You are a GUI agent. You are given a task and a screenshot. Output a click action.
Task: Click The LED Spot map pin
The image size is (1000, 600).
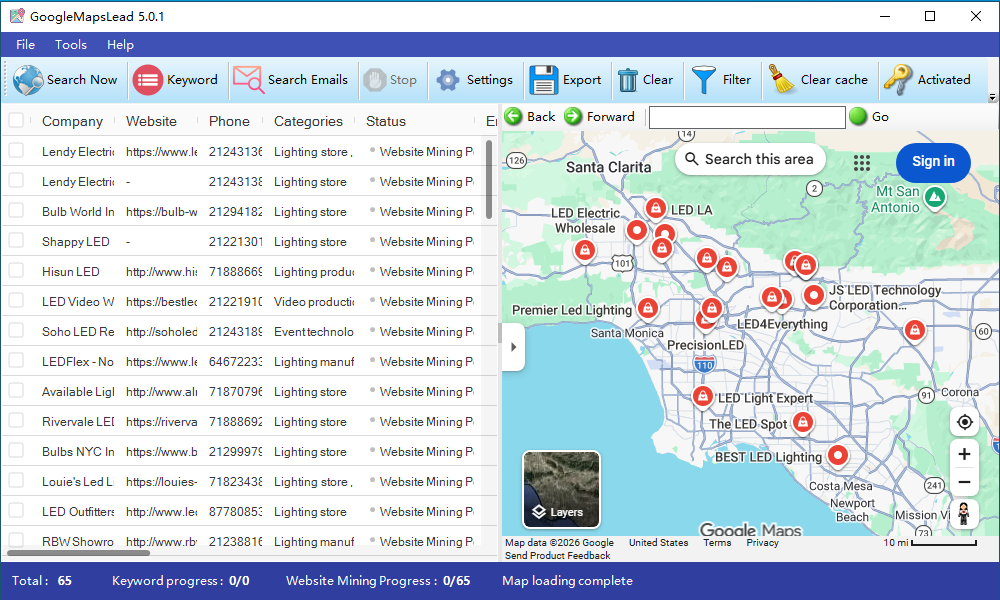tap(803, 423)
